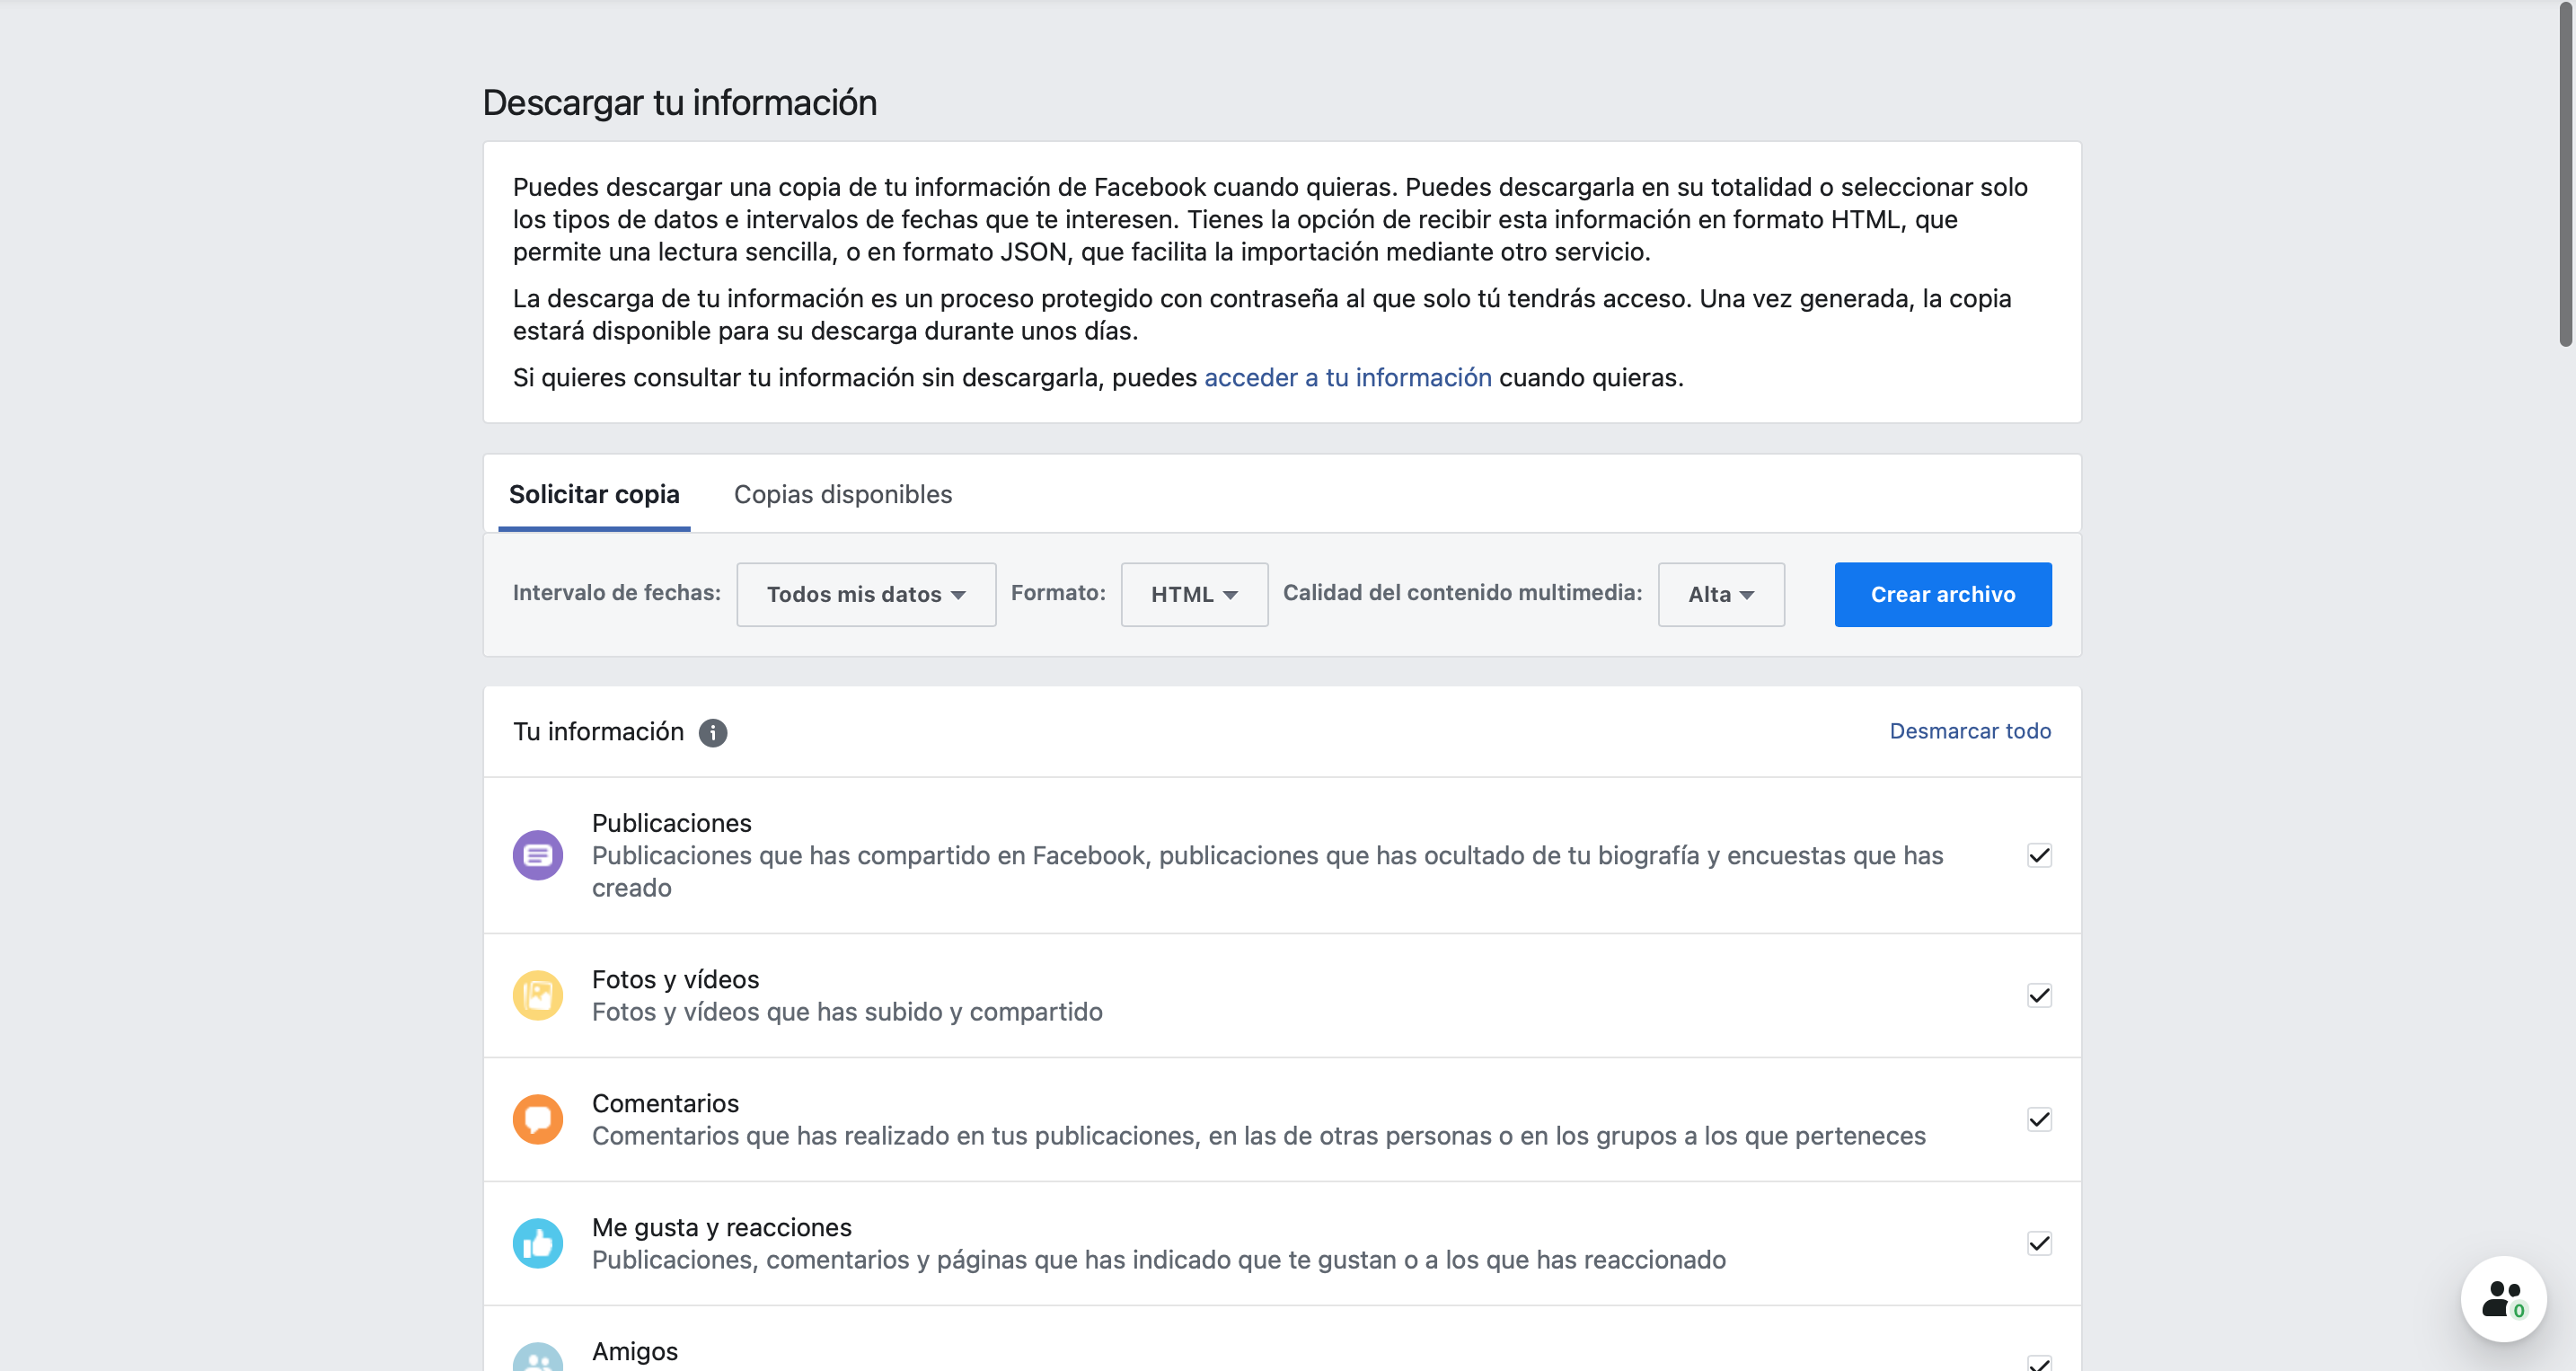Screen dimensions: 2576x1371
Task: Click the orange Comentarios speech bubble icon
Action: point(537,1119)
